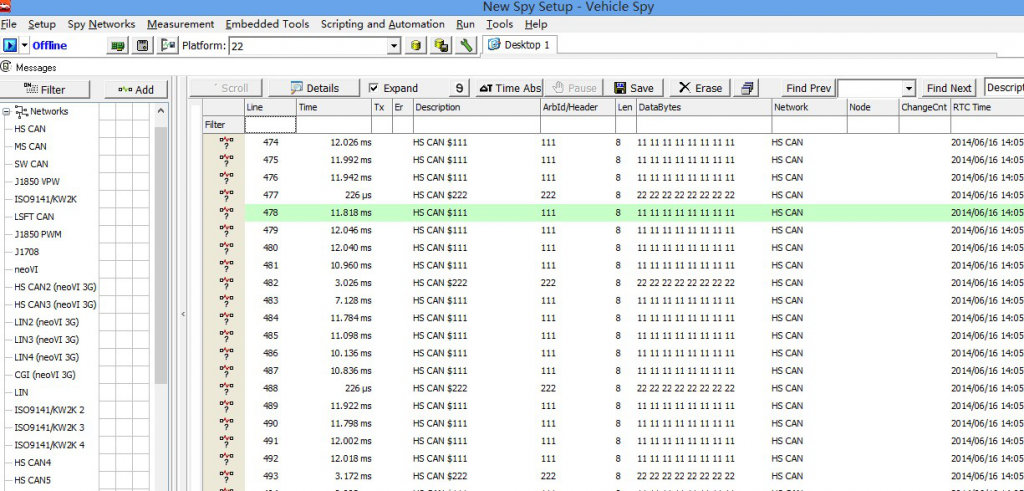Click the message icon on line 474
The width and height of the screenshot is (1024, 491).
pos(226,143)
